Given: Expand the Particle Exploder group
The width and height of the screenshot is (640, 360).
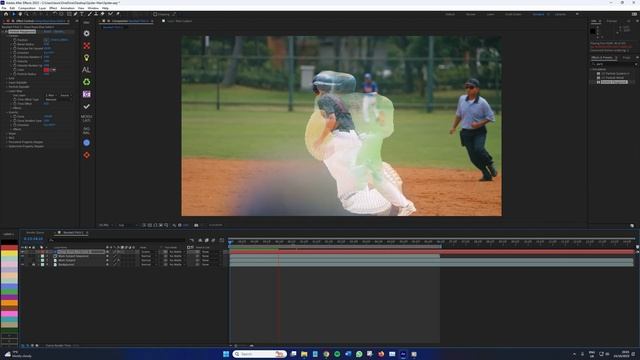Looking at the screenshot, I should [7, 87].
